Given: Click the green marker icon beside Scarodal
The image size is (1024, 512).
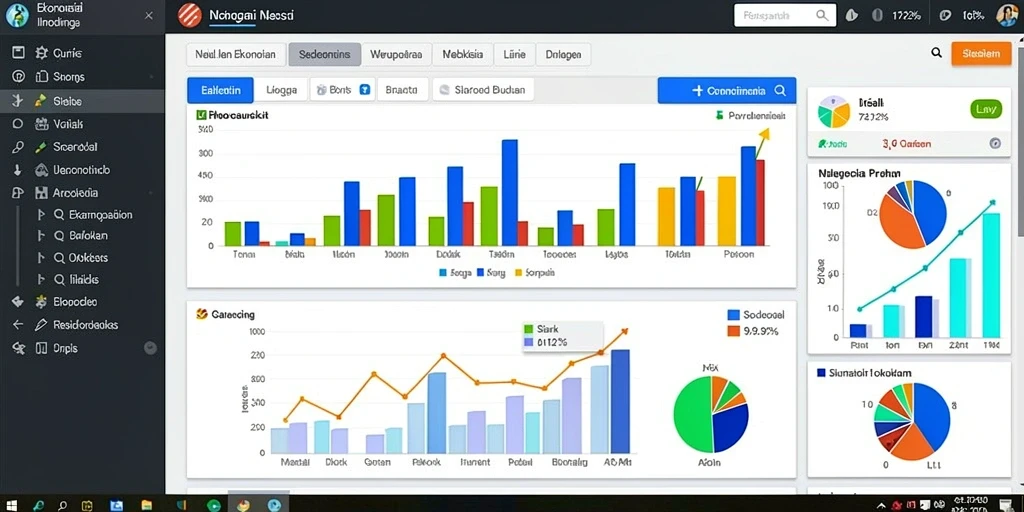Looking at the screenshot, I should pyautogui.click(x=40, y=147).
